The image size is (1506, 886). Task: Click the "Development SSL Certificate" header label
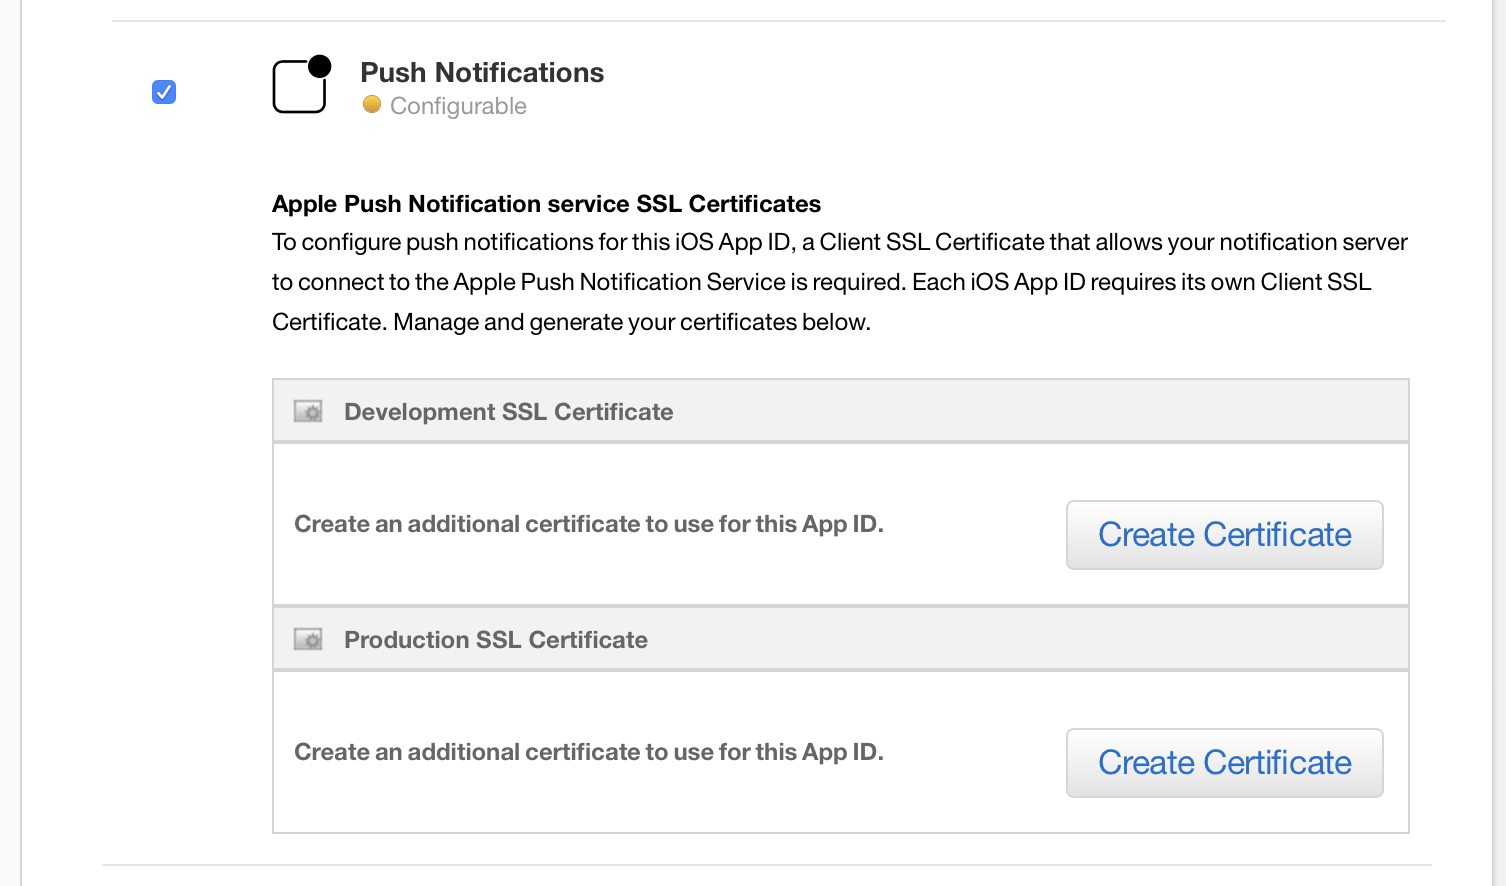click(508, 412)
